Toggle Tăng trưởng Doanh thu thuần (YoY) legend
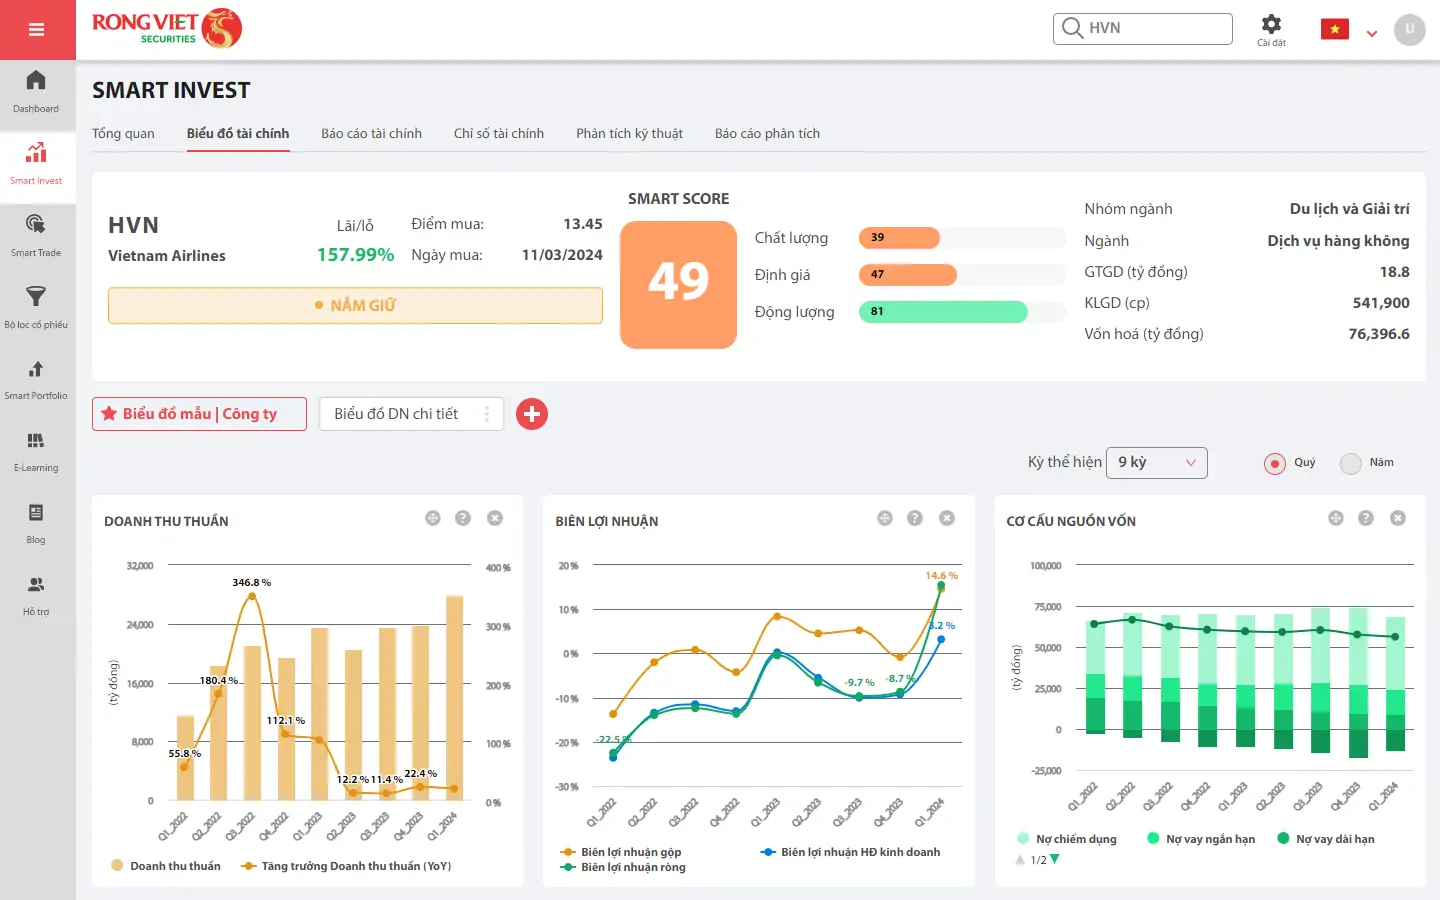Viewport: 1440px width, 900px height. (347, 866)
